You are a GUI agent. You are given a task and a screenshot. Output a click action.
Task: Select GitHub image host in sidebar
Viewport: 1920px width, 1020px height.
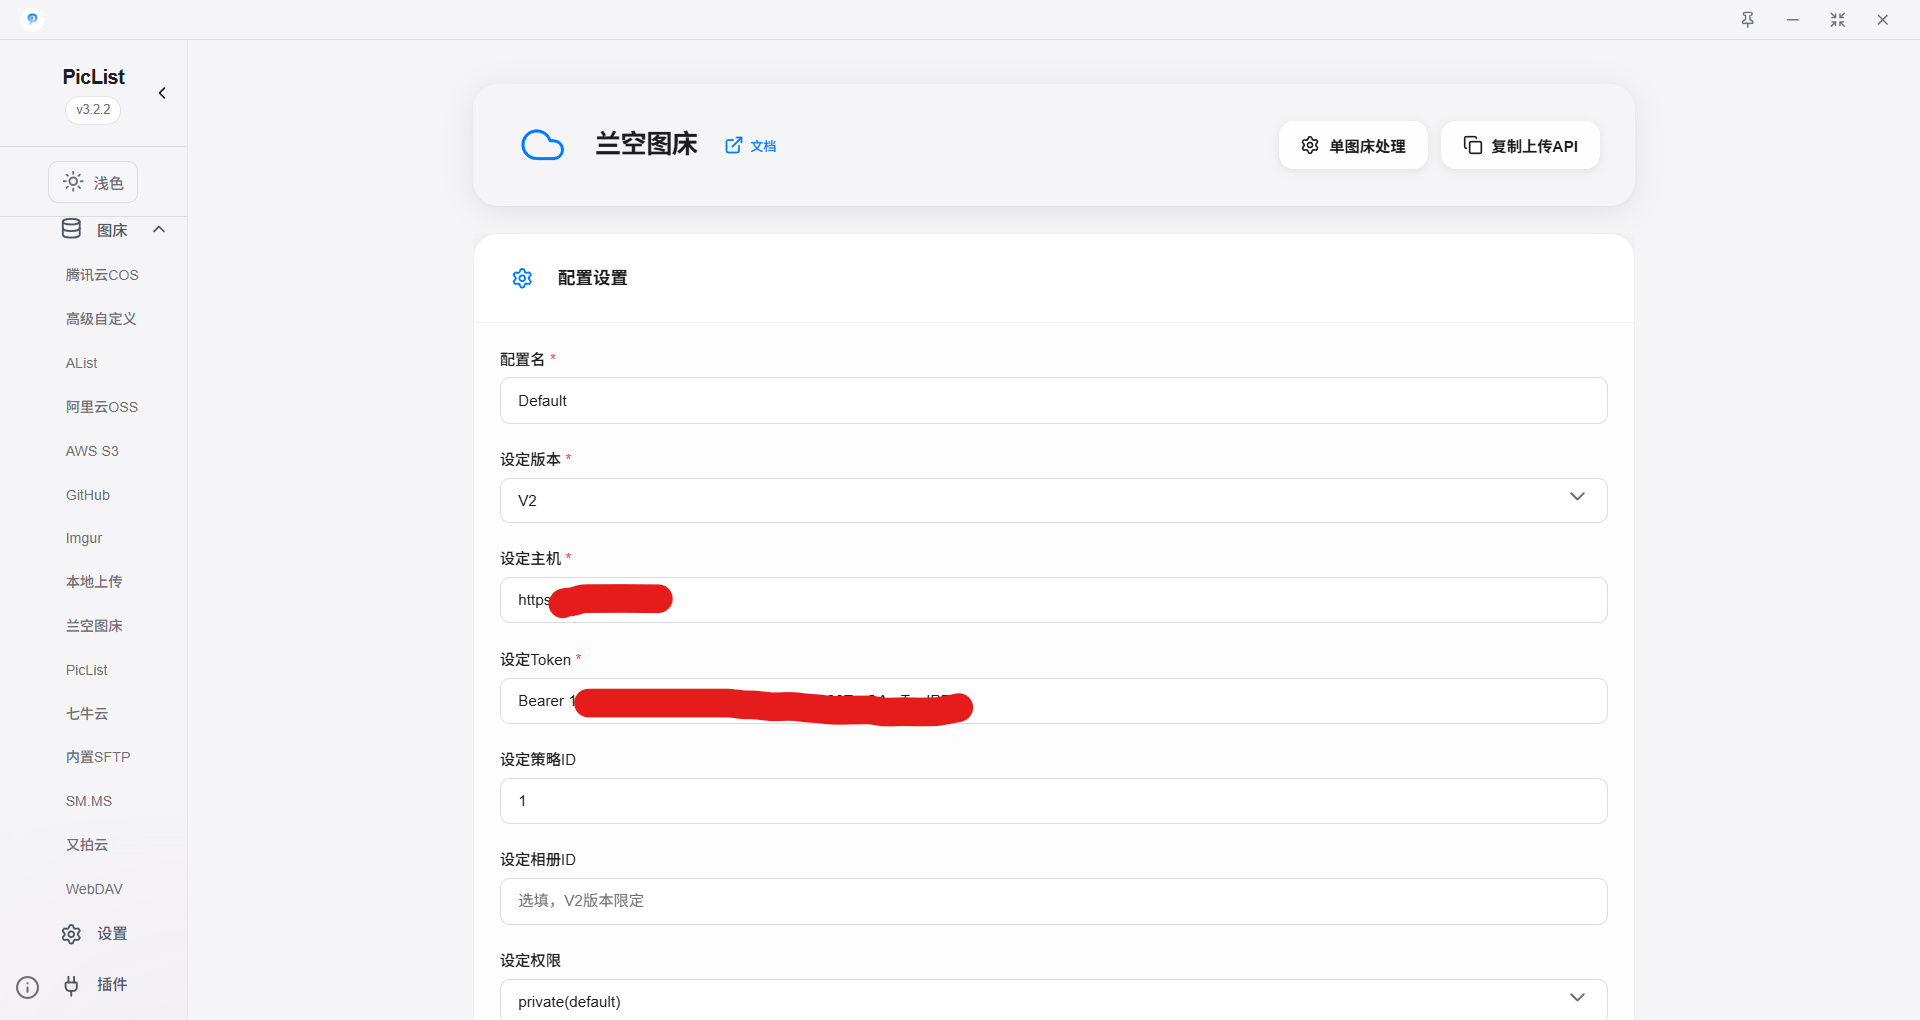88,495
